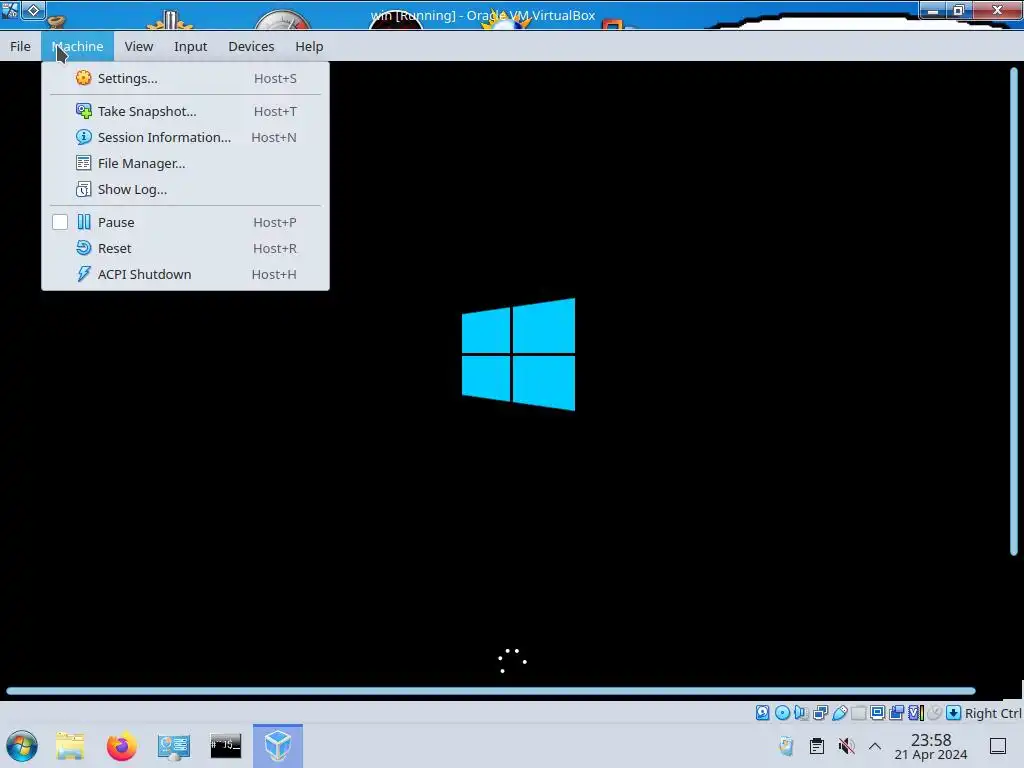The width and height of the screenshot is (1024, 768).
Task: Open the Help menu
Action: [309, 46]
